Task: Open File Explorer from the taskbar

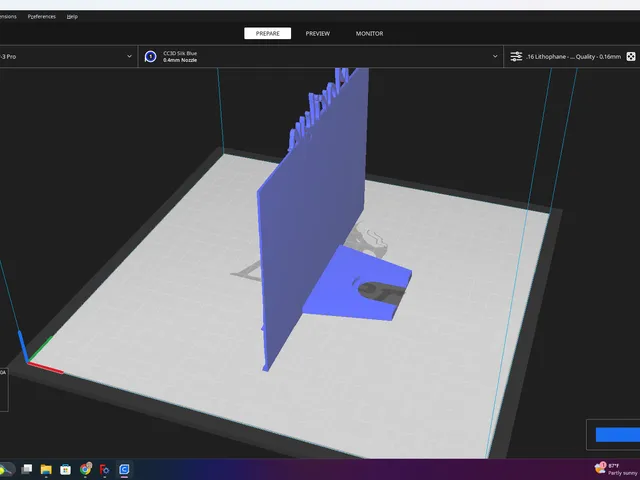Action: [x=46, y=469]
